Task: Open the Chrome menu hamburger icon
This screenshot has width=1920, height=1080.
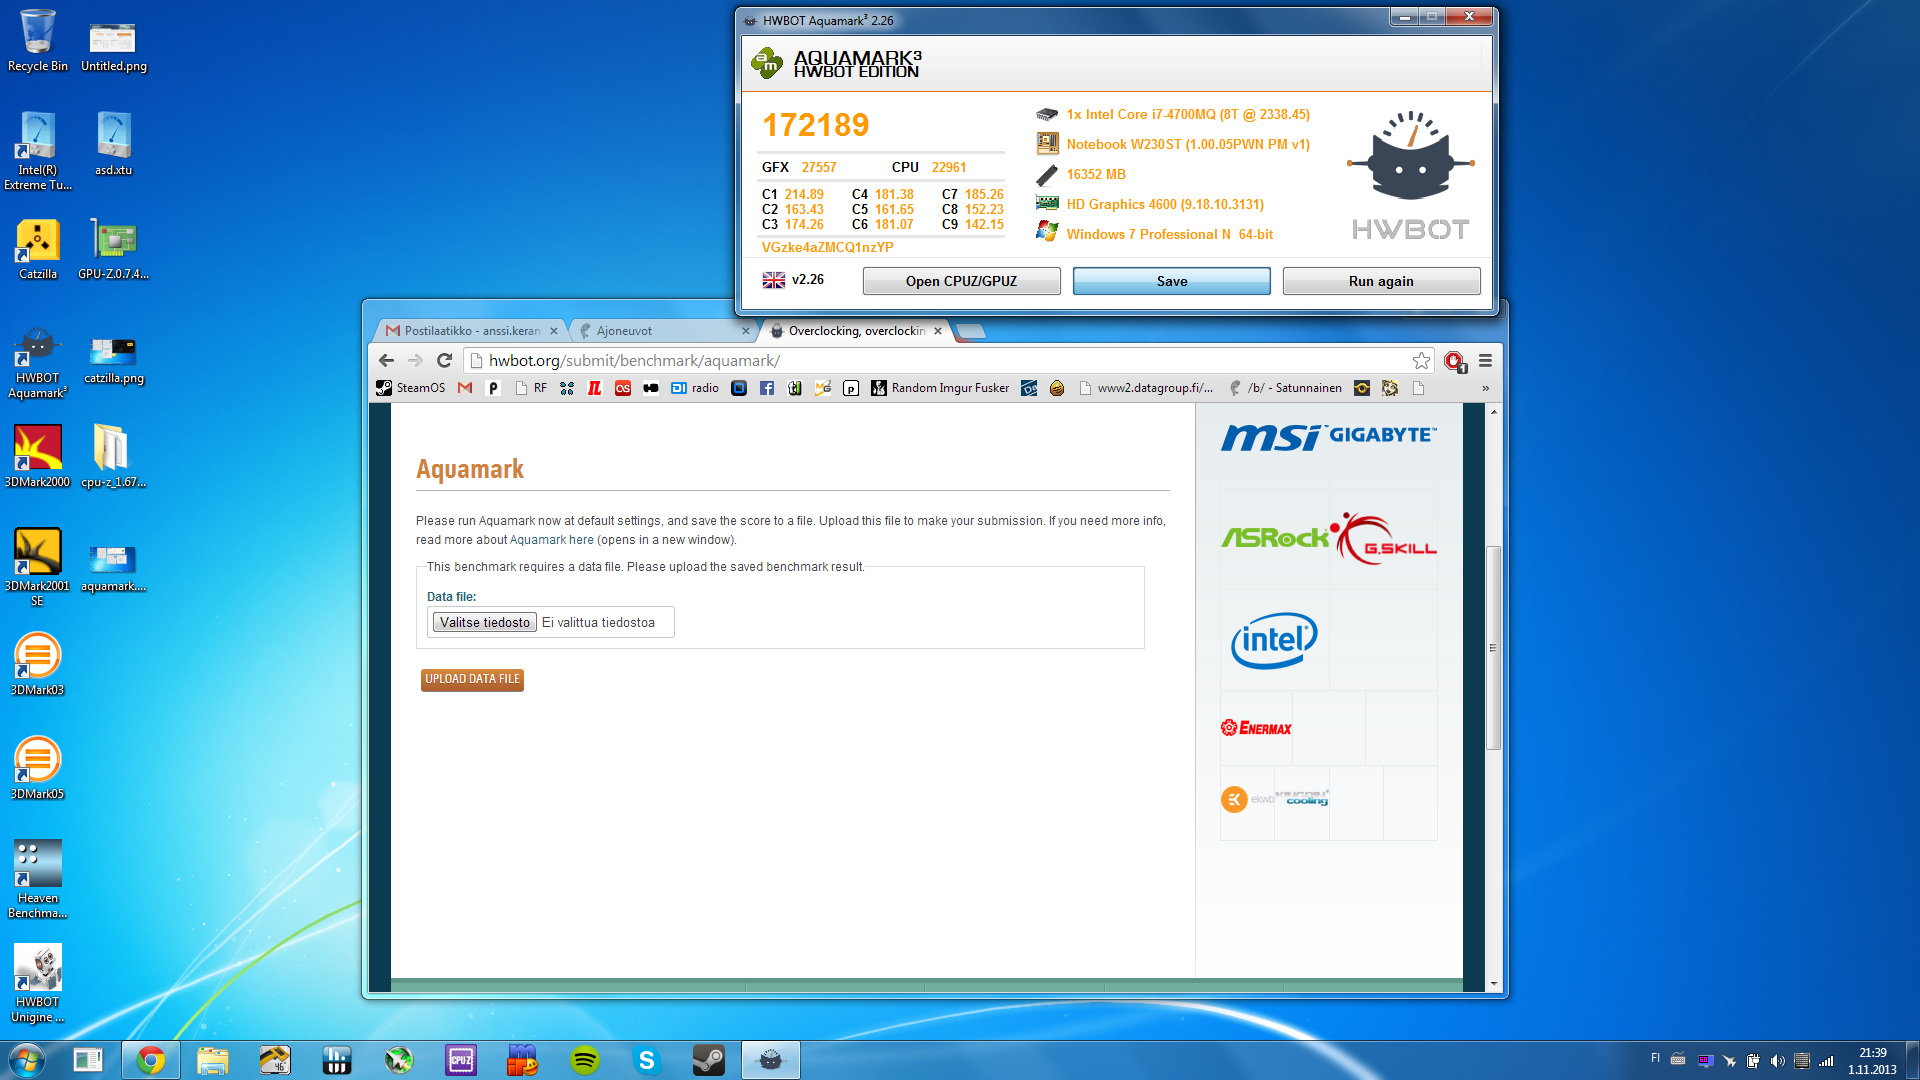Action: (1485, 360)
